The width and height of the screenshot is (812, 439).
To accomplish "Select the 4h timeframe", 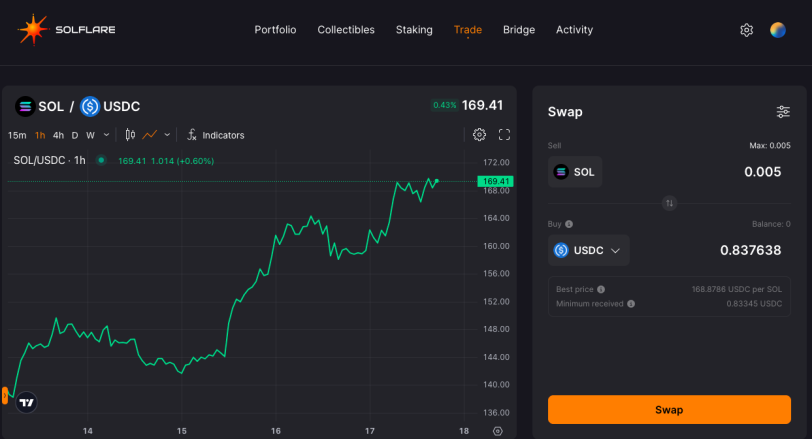I will (x=59, y=135).
